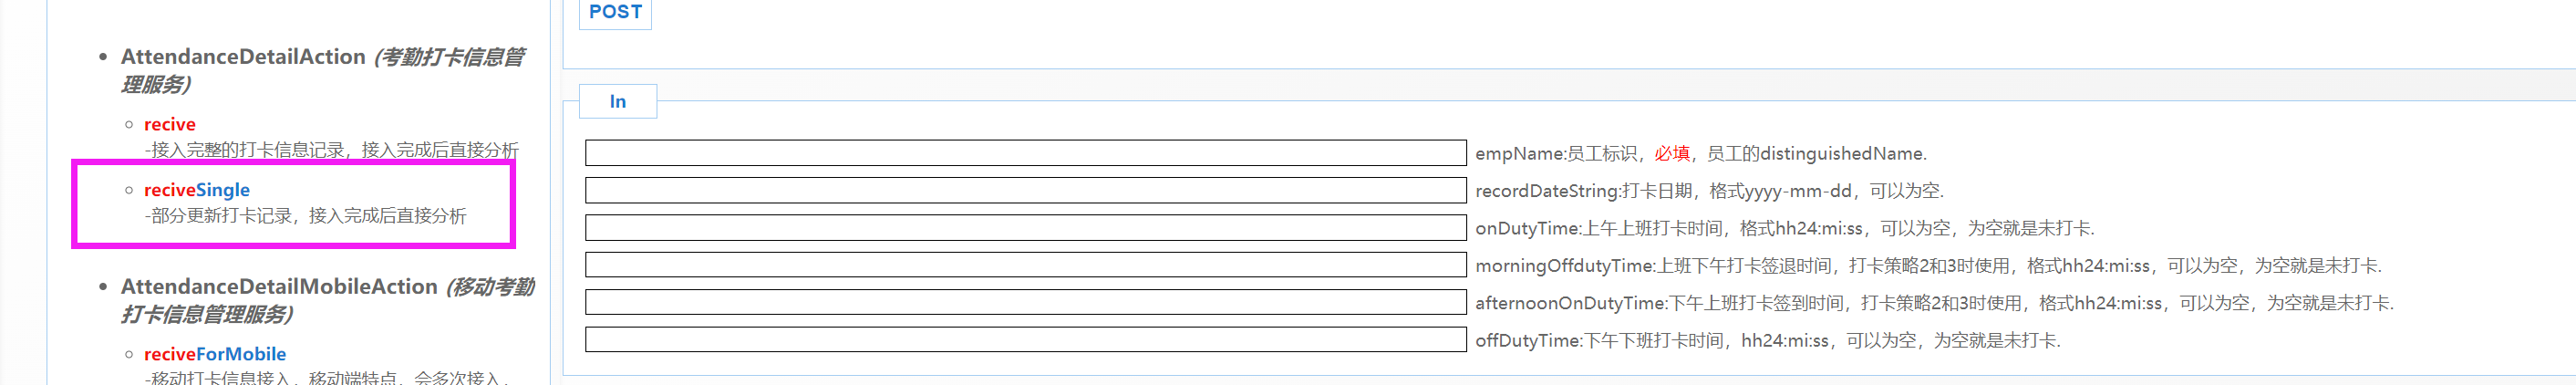This screenshot has height=385, width=2576.
Task: Click the description text under reciveSingle
Action: [306, 216]
